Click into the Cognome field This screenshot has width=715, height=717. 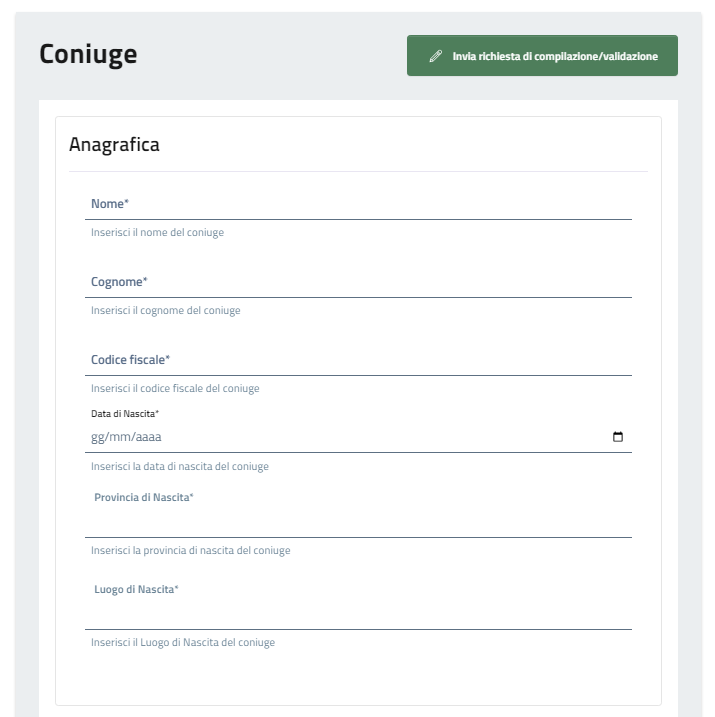click(360, 283)
